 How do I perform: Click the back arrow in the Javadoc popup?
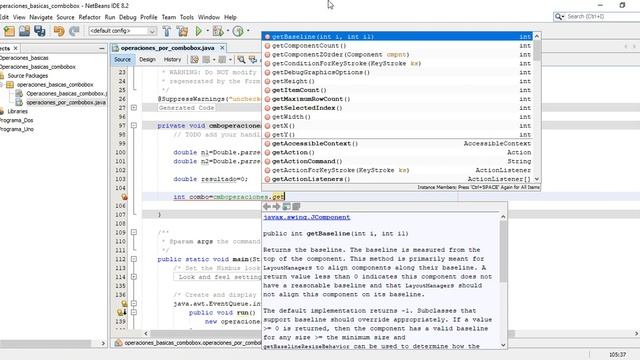[267, 207]
